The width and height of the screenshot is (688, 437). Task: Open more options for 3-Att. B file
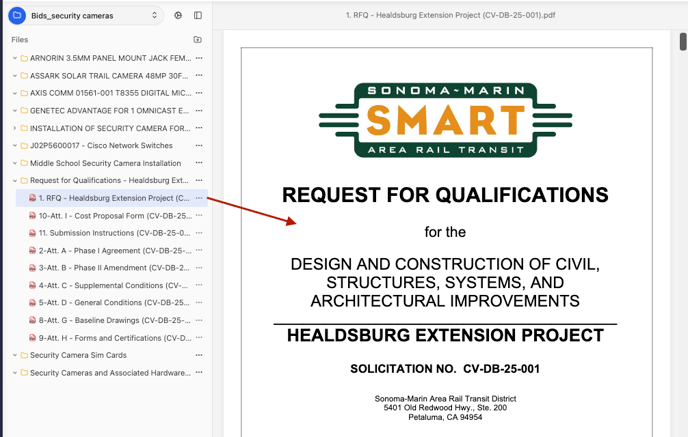(199, 268)
